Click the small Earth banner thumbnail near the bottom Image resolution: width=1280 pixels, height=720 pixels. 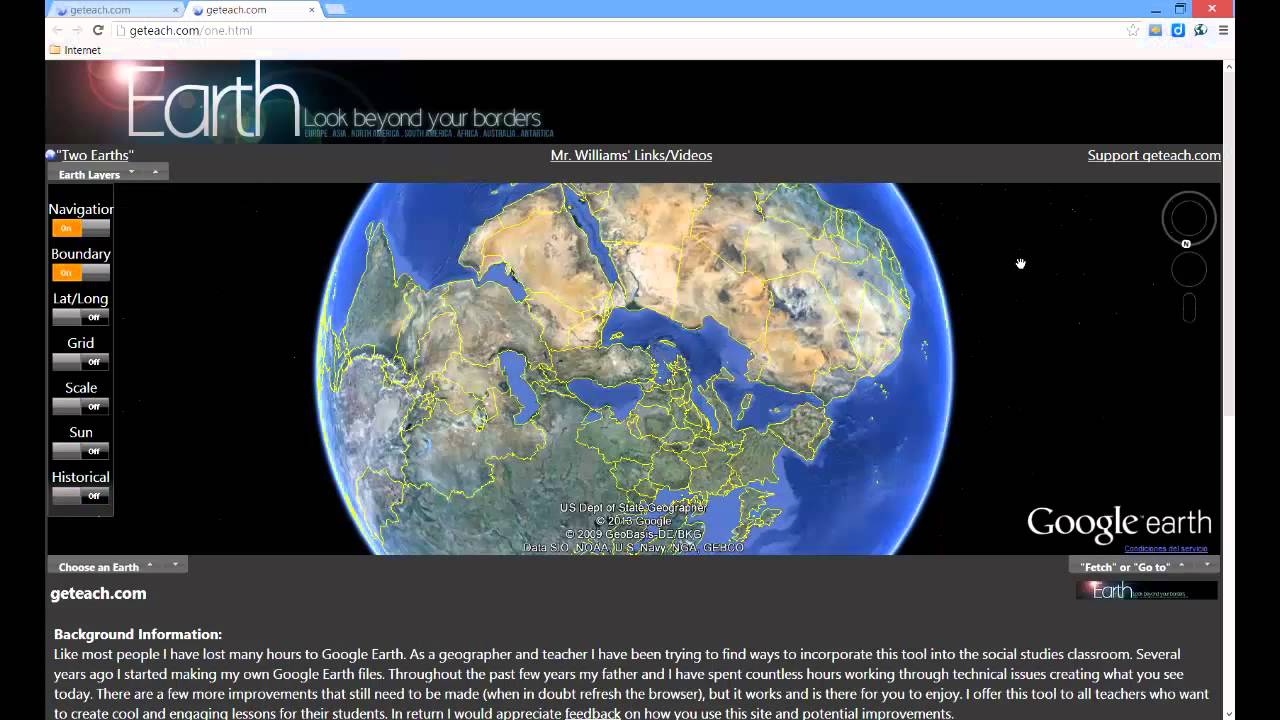(x=1146, y=590)
